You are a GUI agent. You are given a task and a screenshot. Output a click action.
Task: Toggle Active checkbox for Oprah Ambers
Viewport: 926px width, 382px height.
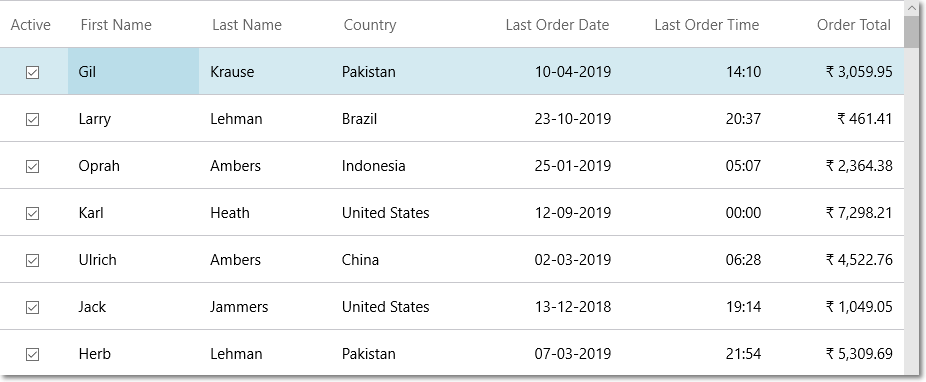click(32, 166)
